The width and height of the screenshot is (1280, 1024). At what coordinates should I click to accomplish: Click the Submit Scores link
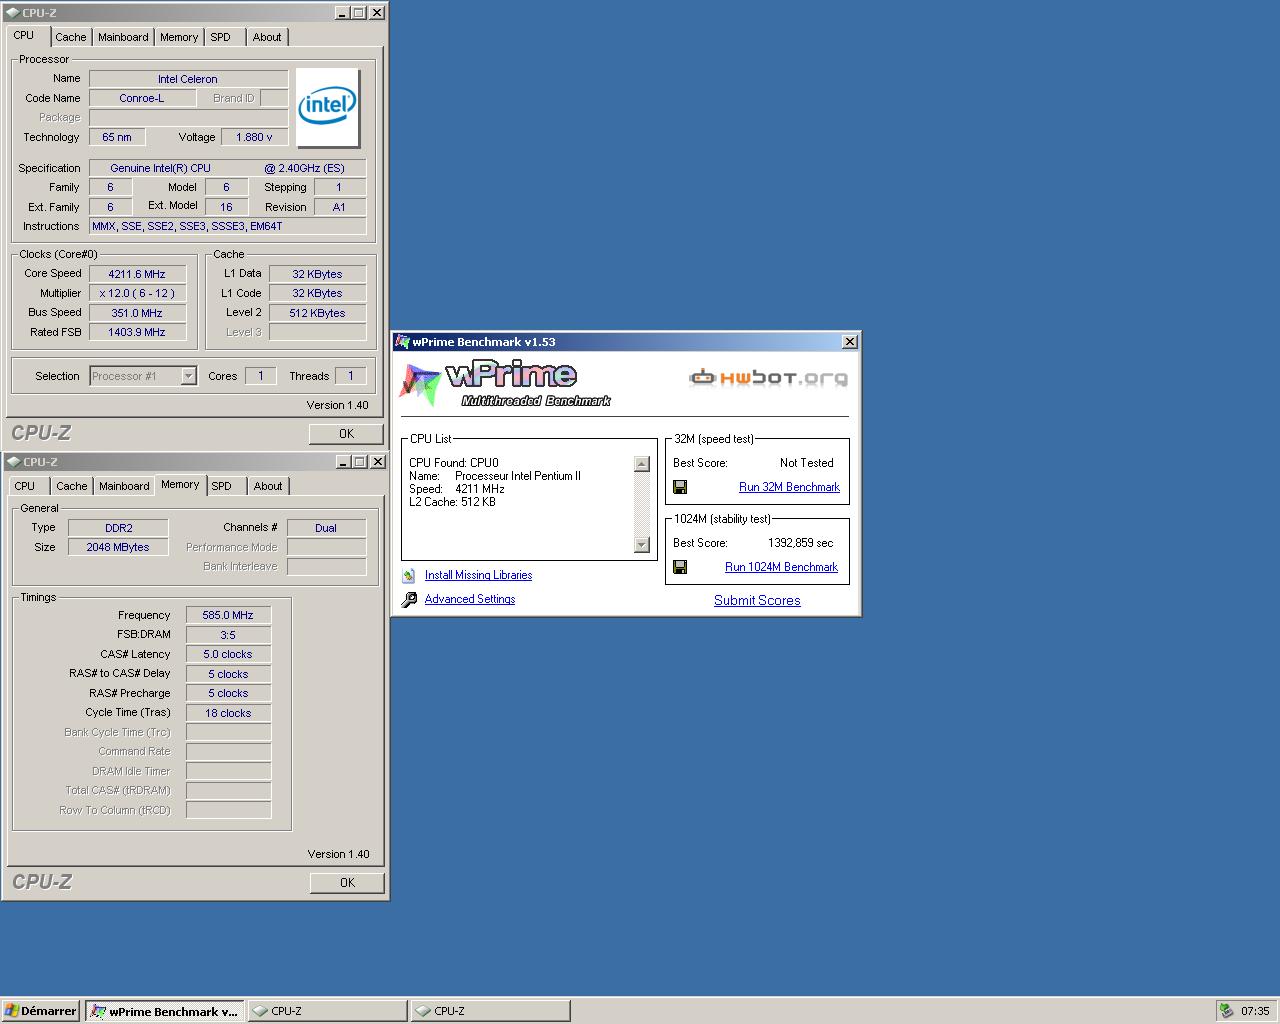(757, 600)
